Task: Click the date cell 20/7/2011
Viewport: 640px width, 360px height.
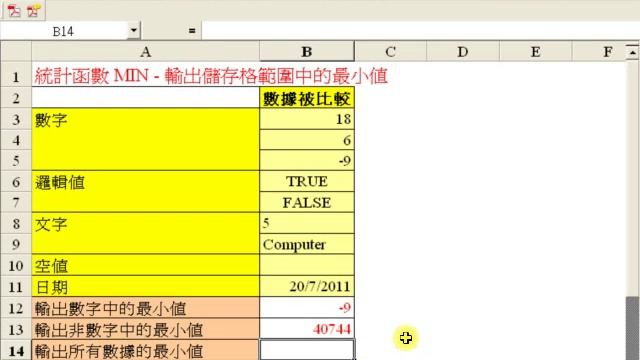Action: pyautogui.click(x=307, y=287)
